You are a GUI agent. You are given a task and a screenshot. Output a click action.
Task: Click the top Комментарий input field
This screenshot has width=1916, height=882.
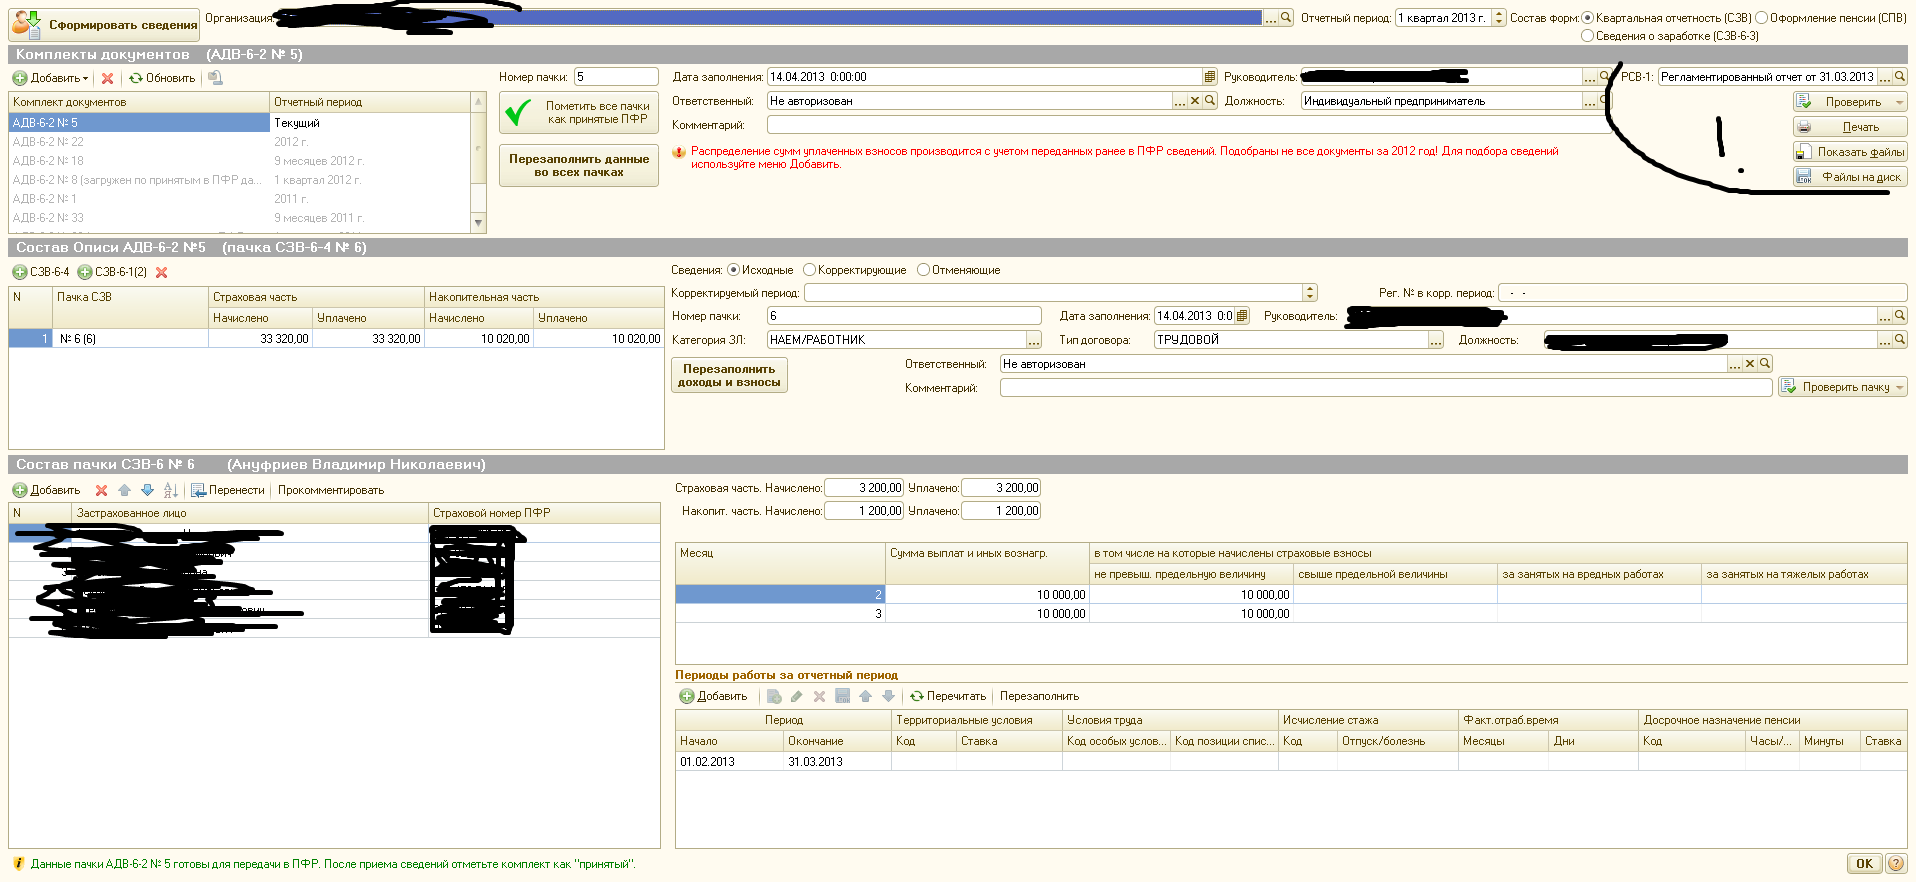pos(1186,125)
